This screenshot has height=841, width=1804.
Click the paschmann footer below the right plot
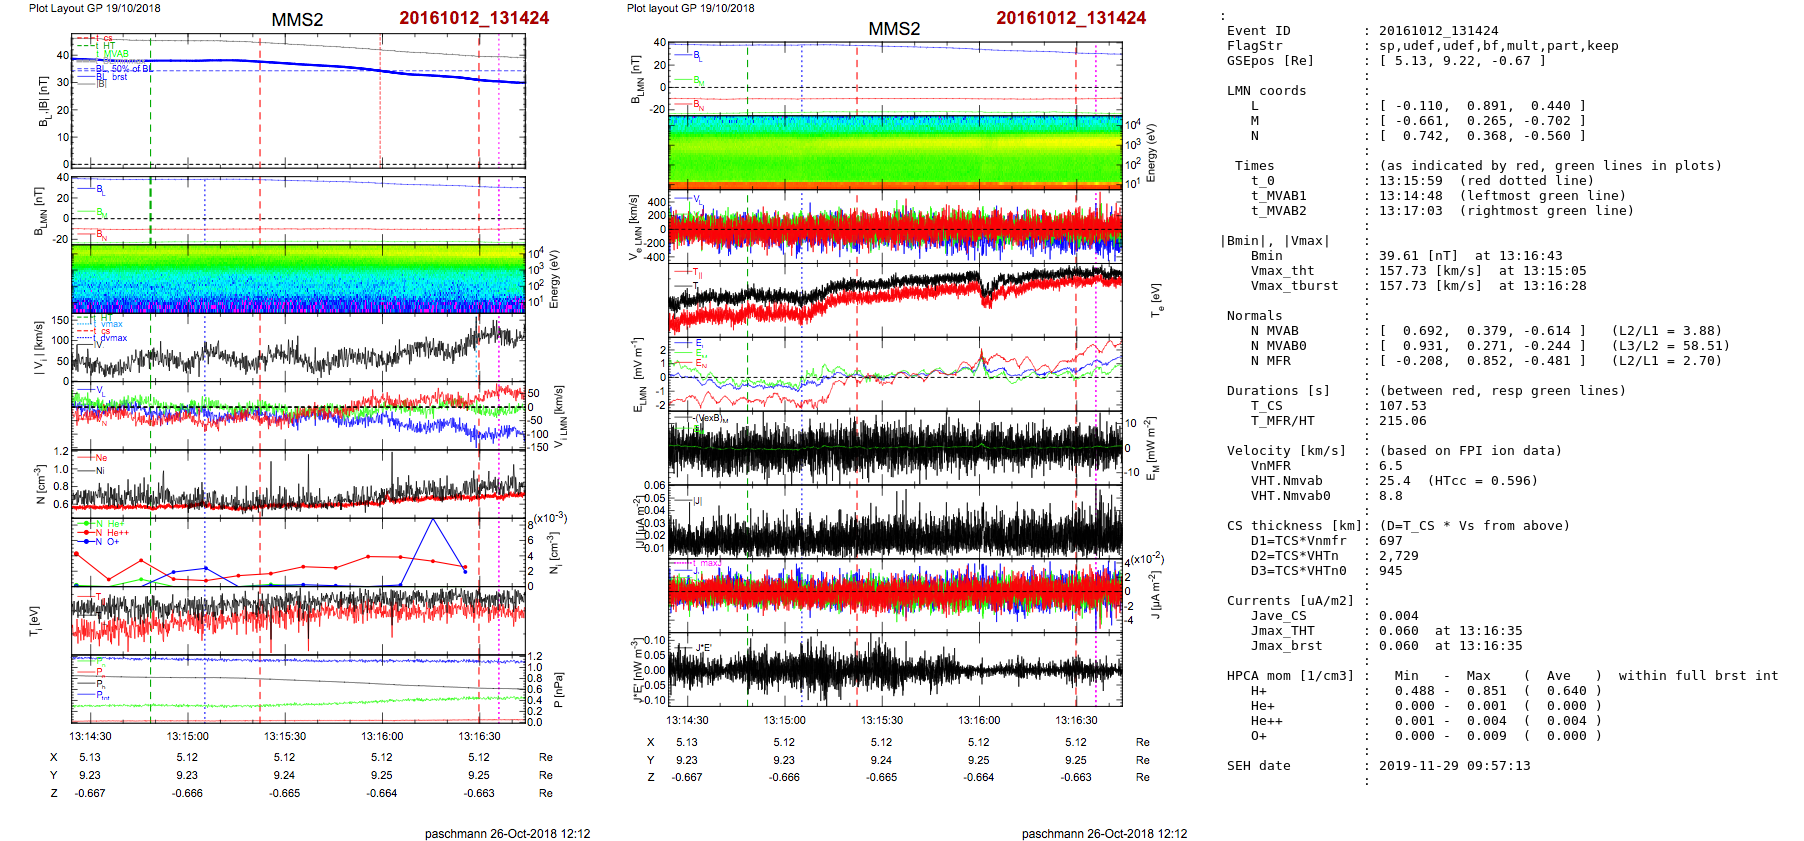(1104, 833)
